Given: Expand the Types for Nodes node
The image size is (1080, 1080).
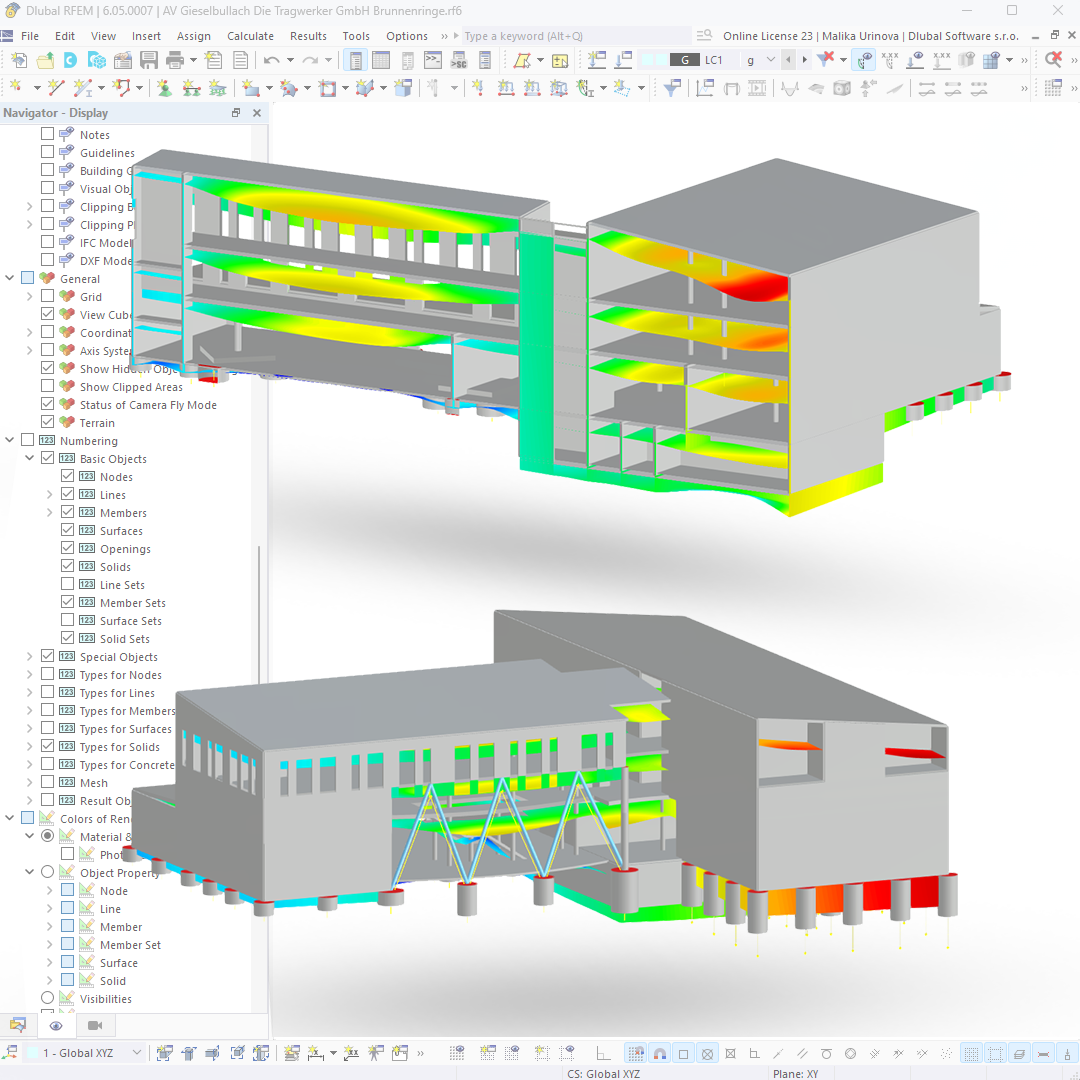Looking at the screenshot, I should [30, 674].
